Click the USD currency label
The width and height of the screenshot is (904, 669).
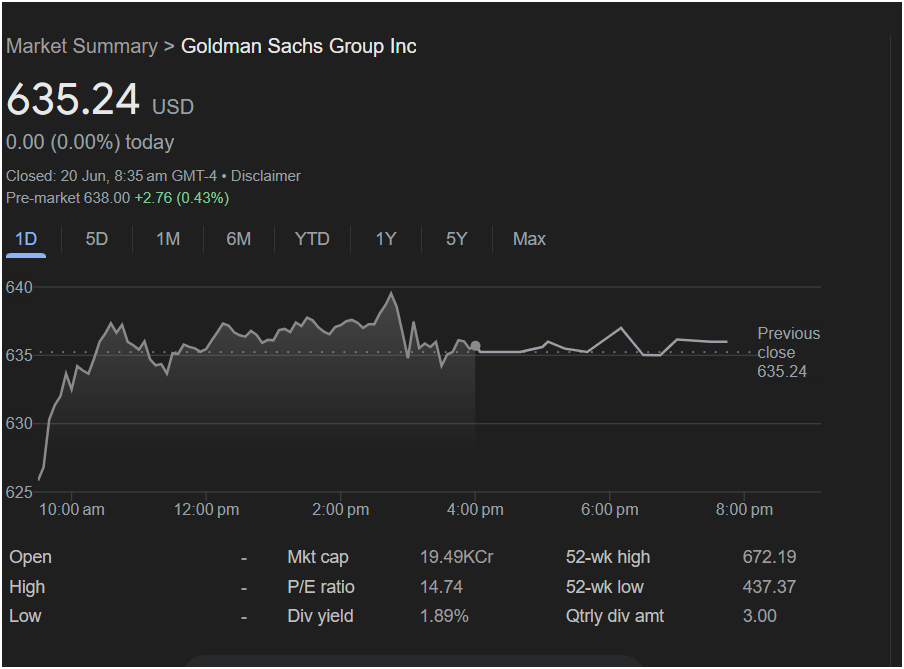tap(173, 107)
